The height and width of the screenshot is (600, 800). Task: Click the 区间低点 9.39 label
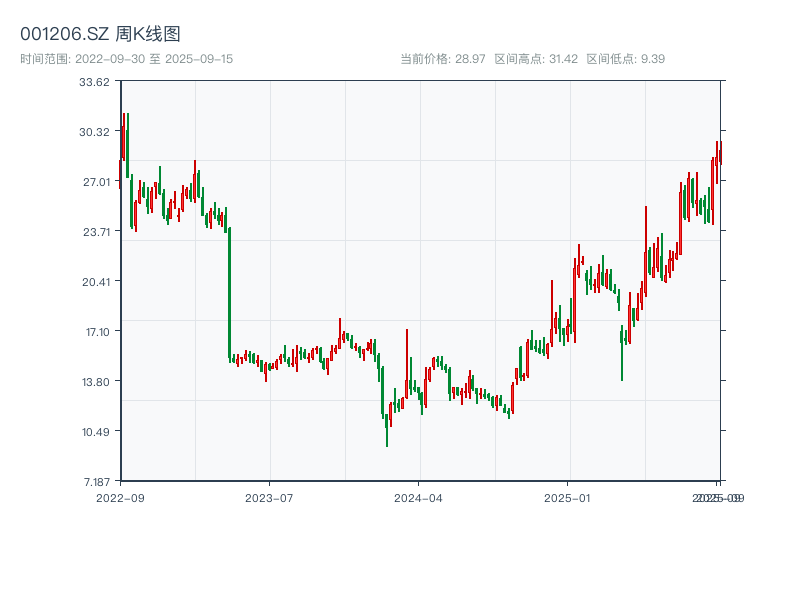coord(625,59)
